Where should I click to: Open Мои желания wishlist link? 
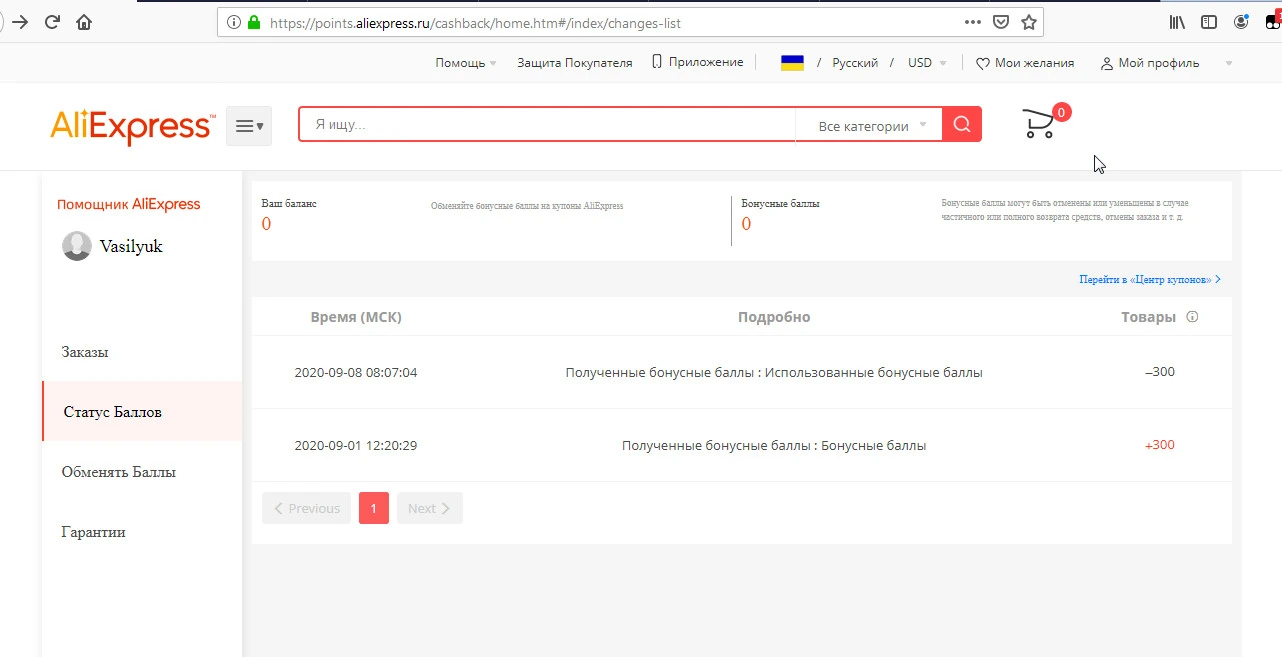1025,63
